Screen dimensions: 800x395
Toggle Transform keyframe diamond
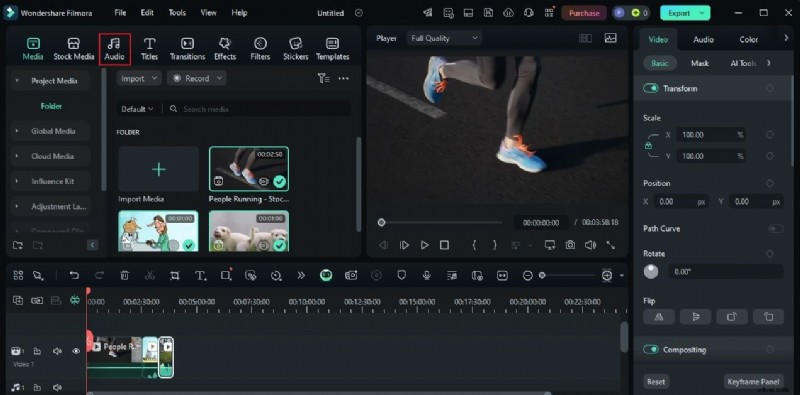(769, 88)
